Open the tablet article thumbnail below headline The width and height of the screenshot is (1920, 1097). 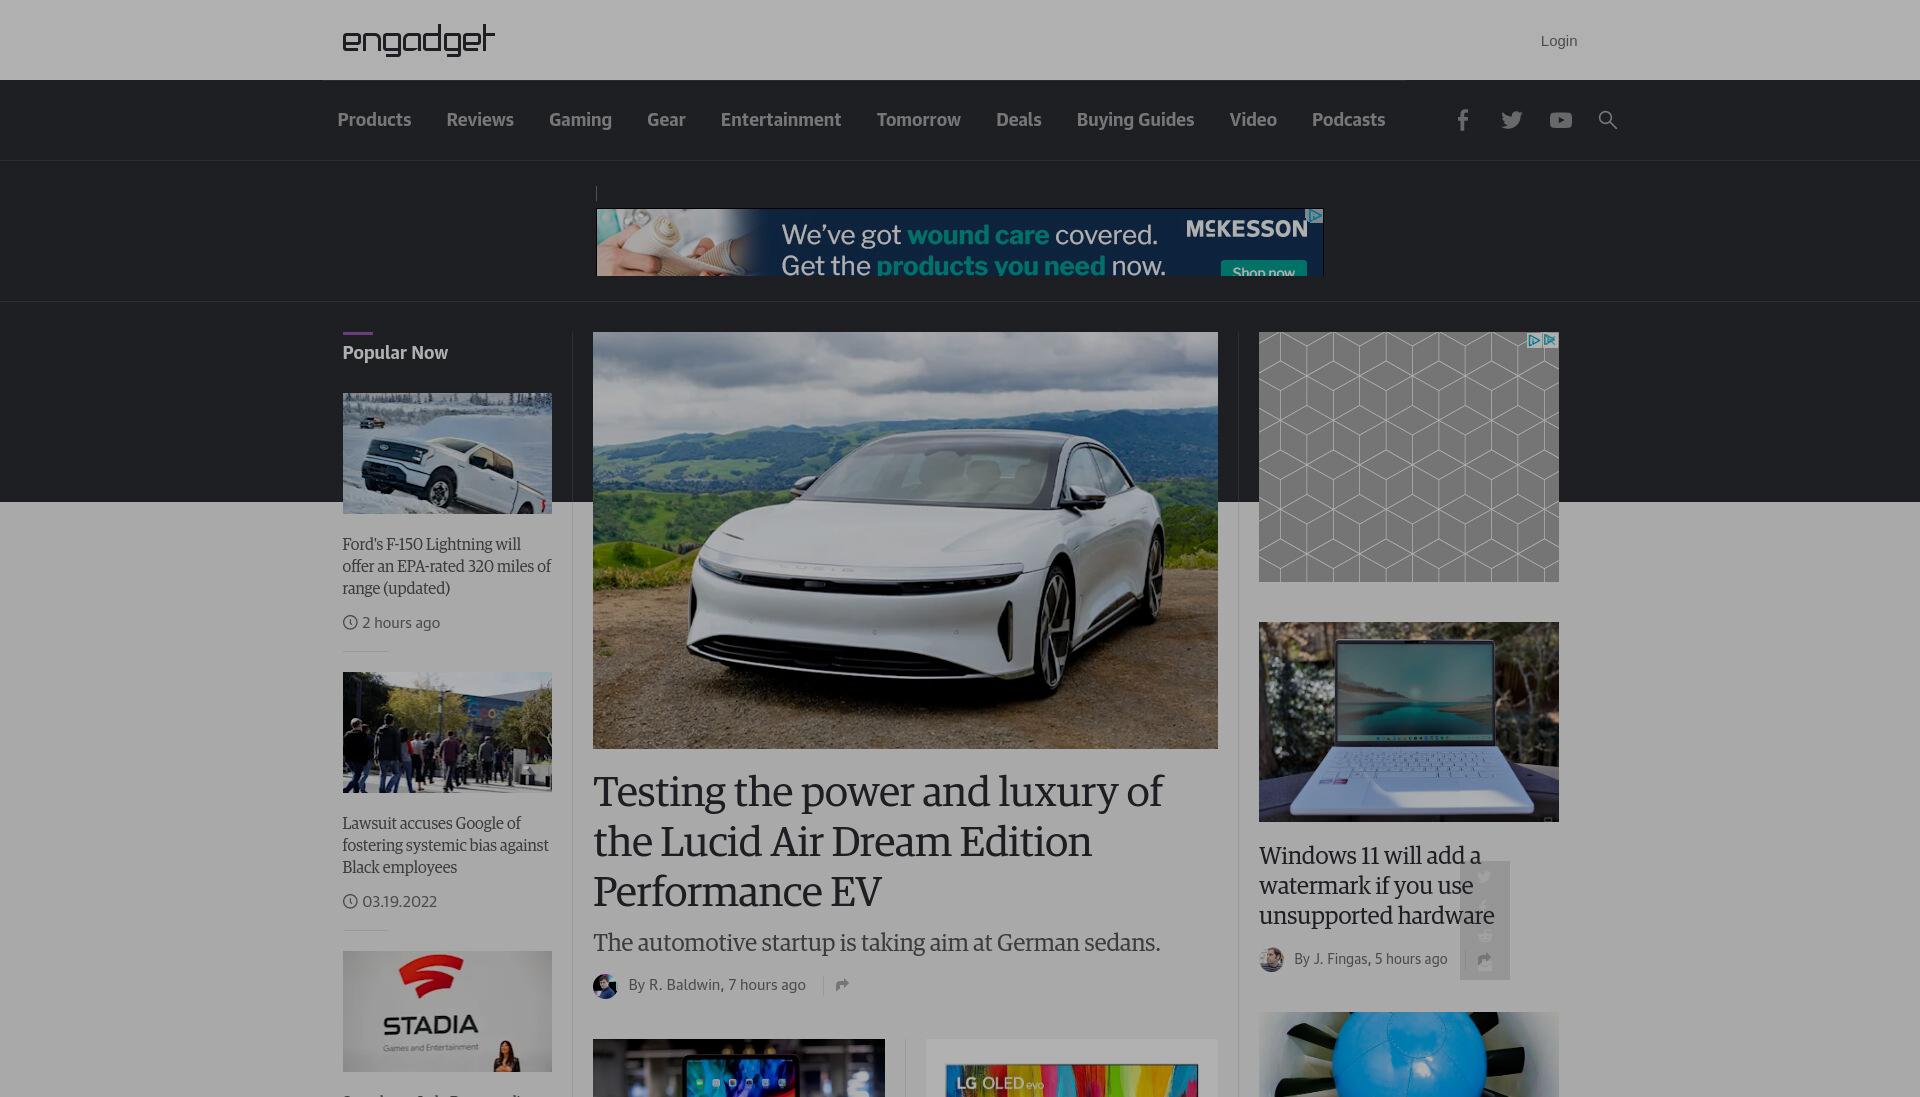point(739,1068)
